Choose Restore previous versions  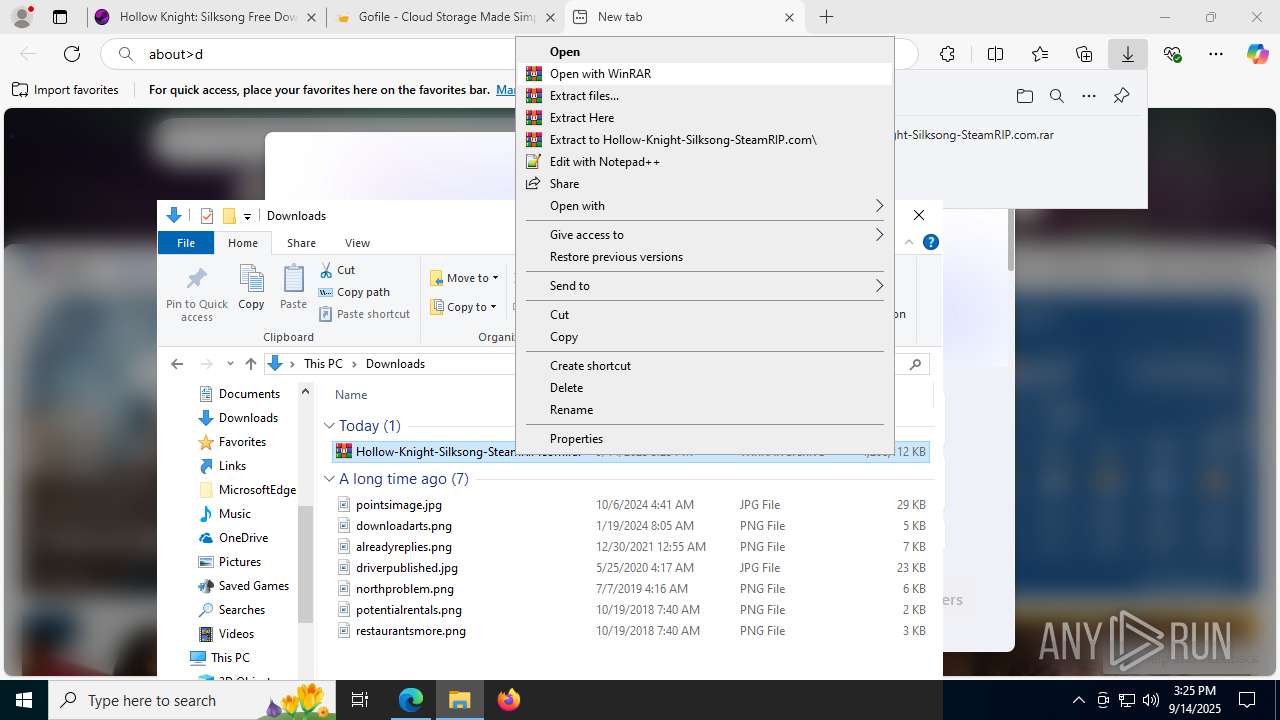point(705,256)
